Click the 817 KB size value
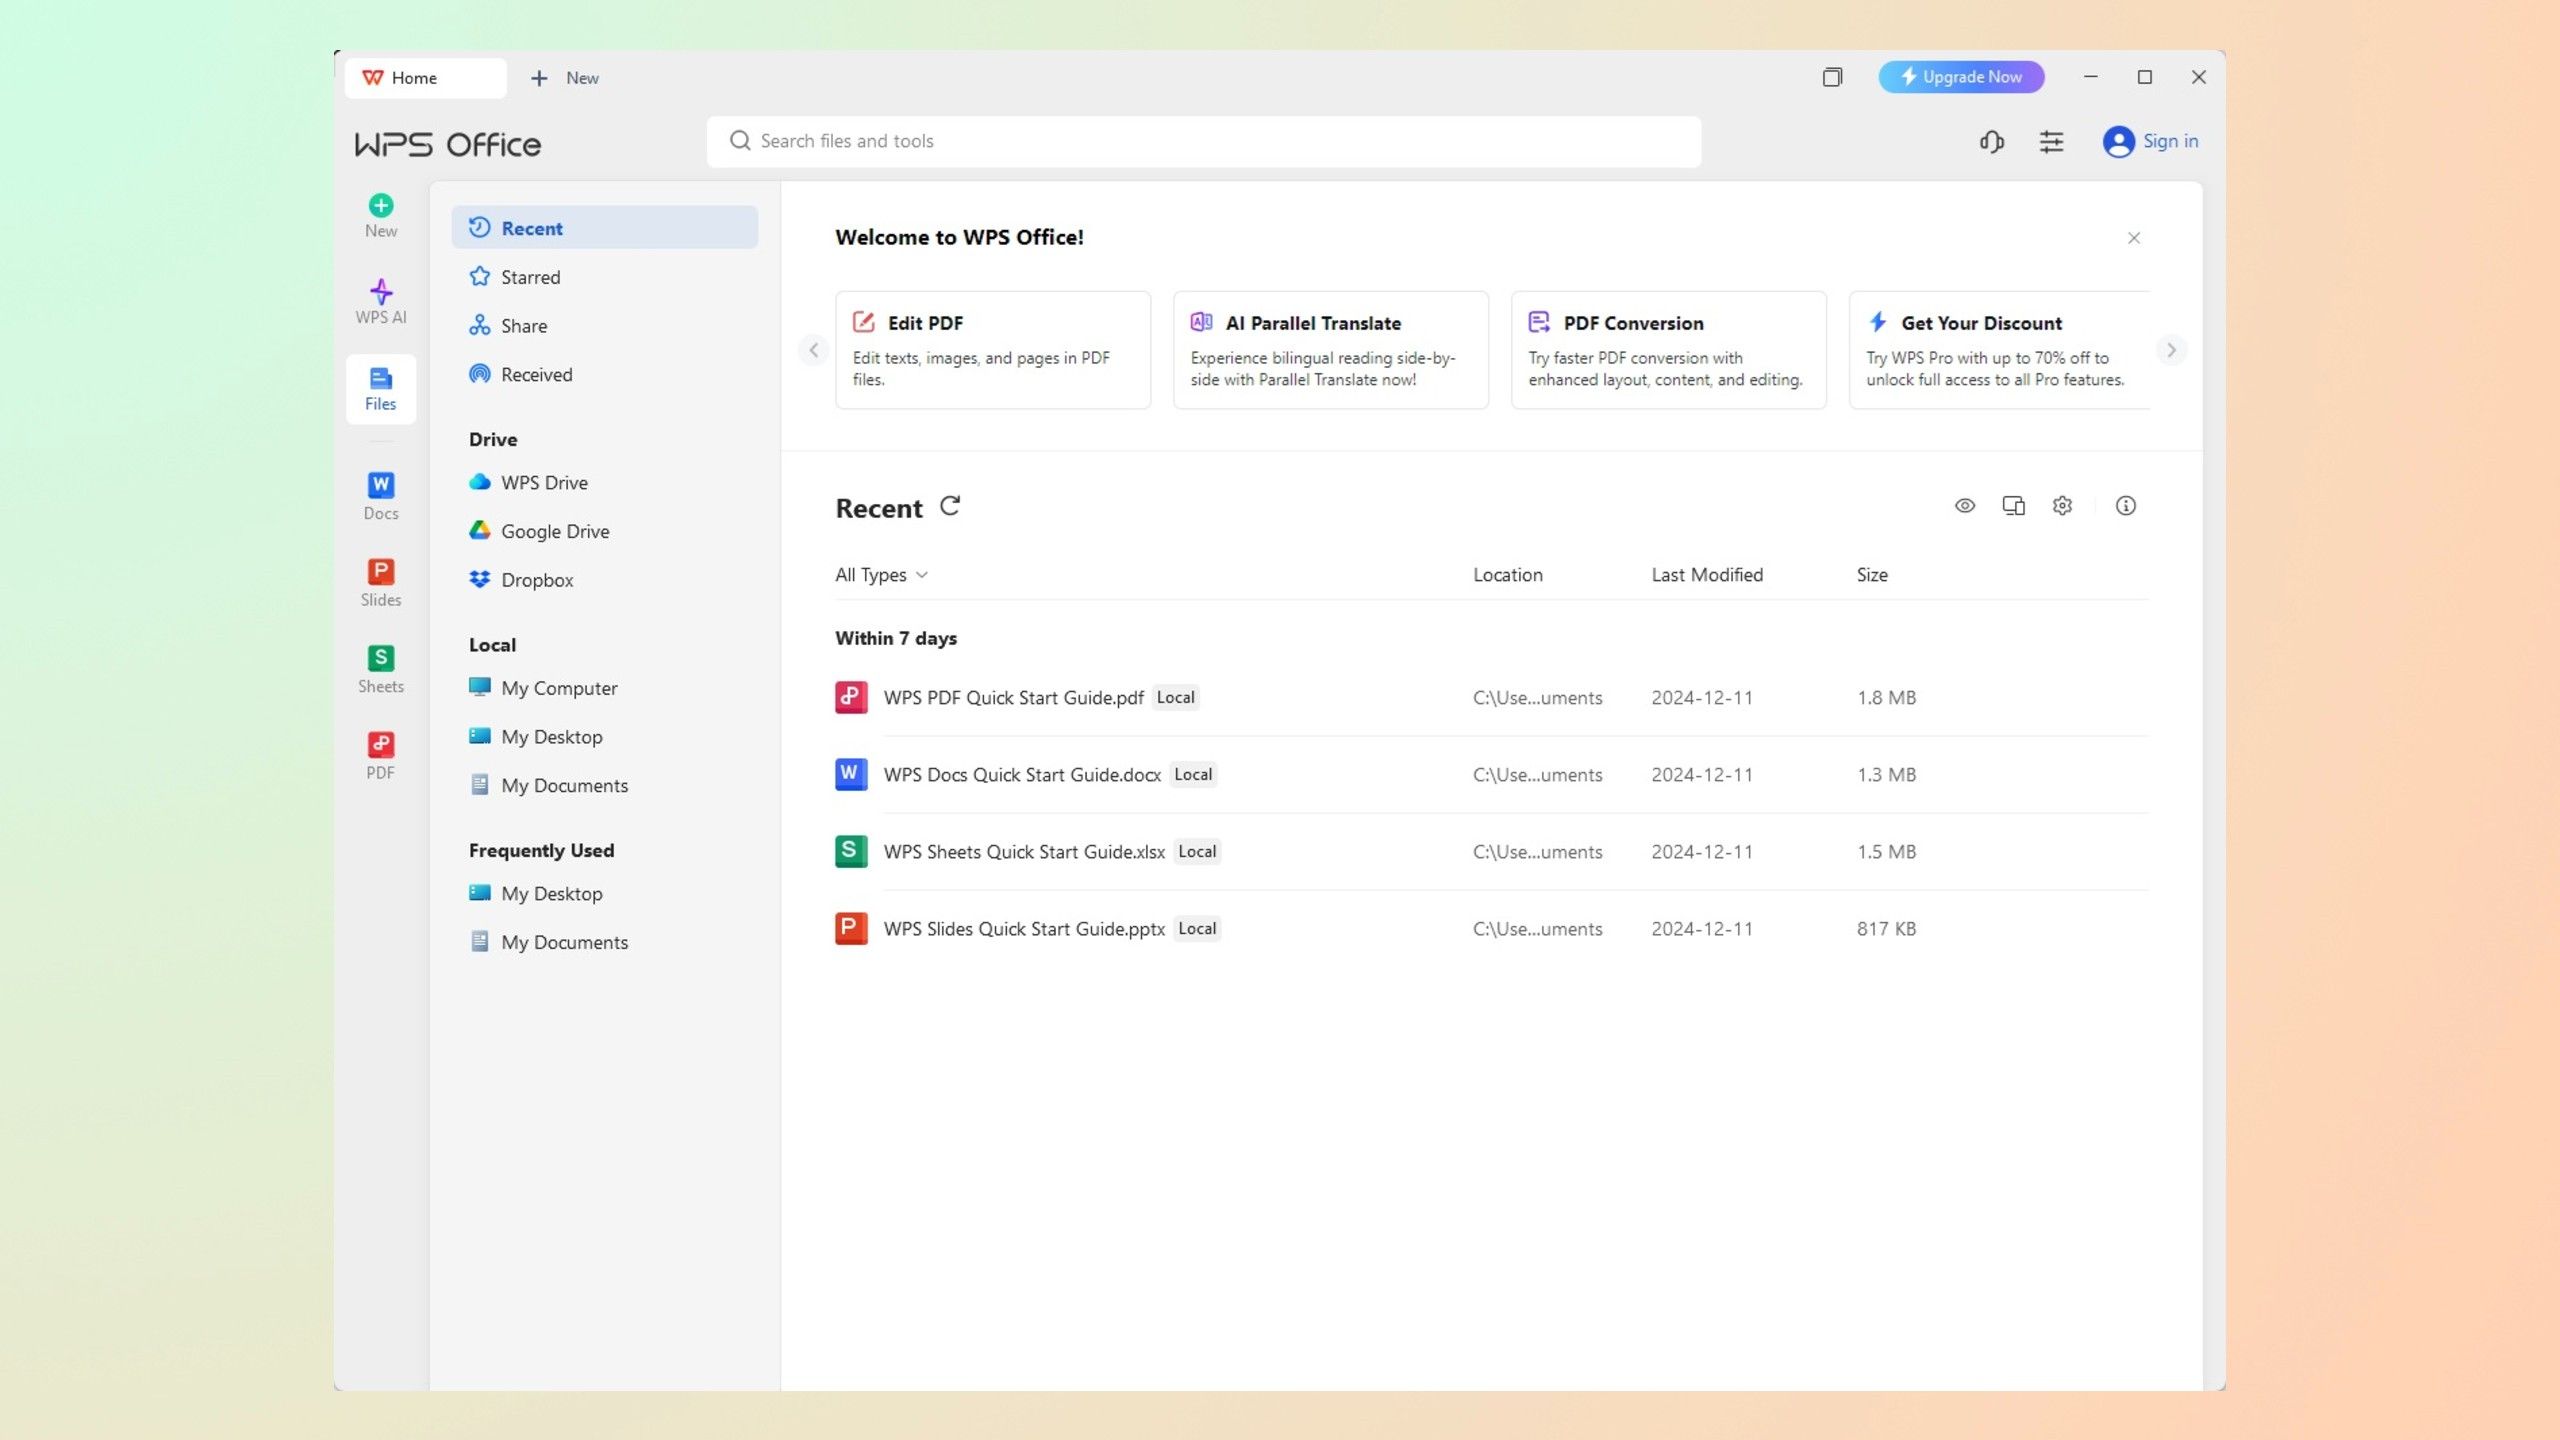The width and height of the screenshot is (2560, 1440). coord(1886,929)
